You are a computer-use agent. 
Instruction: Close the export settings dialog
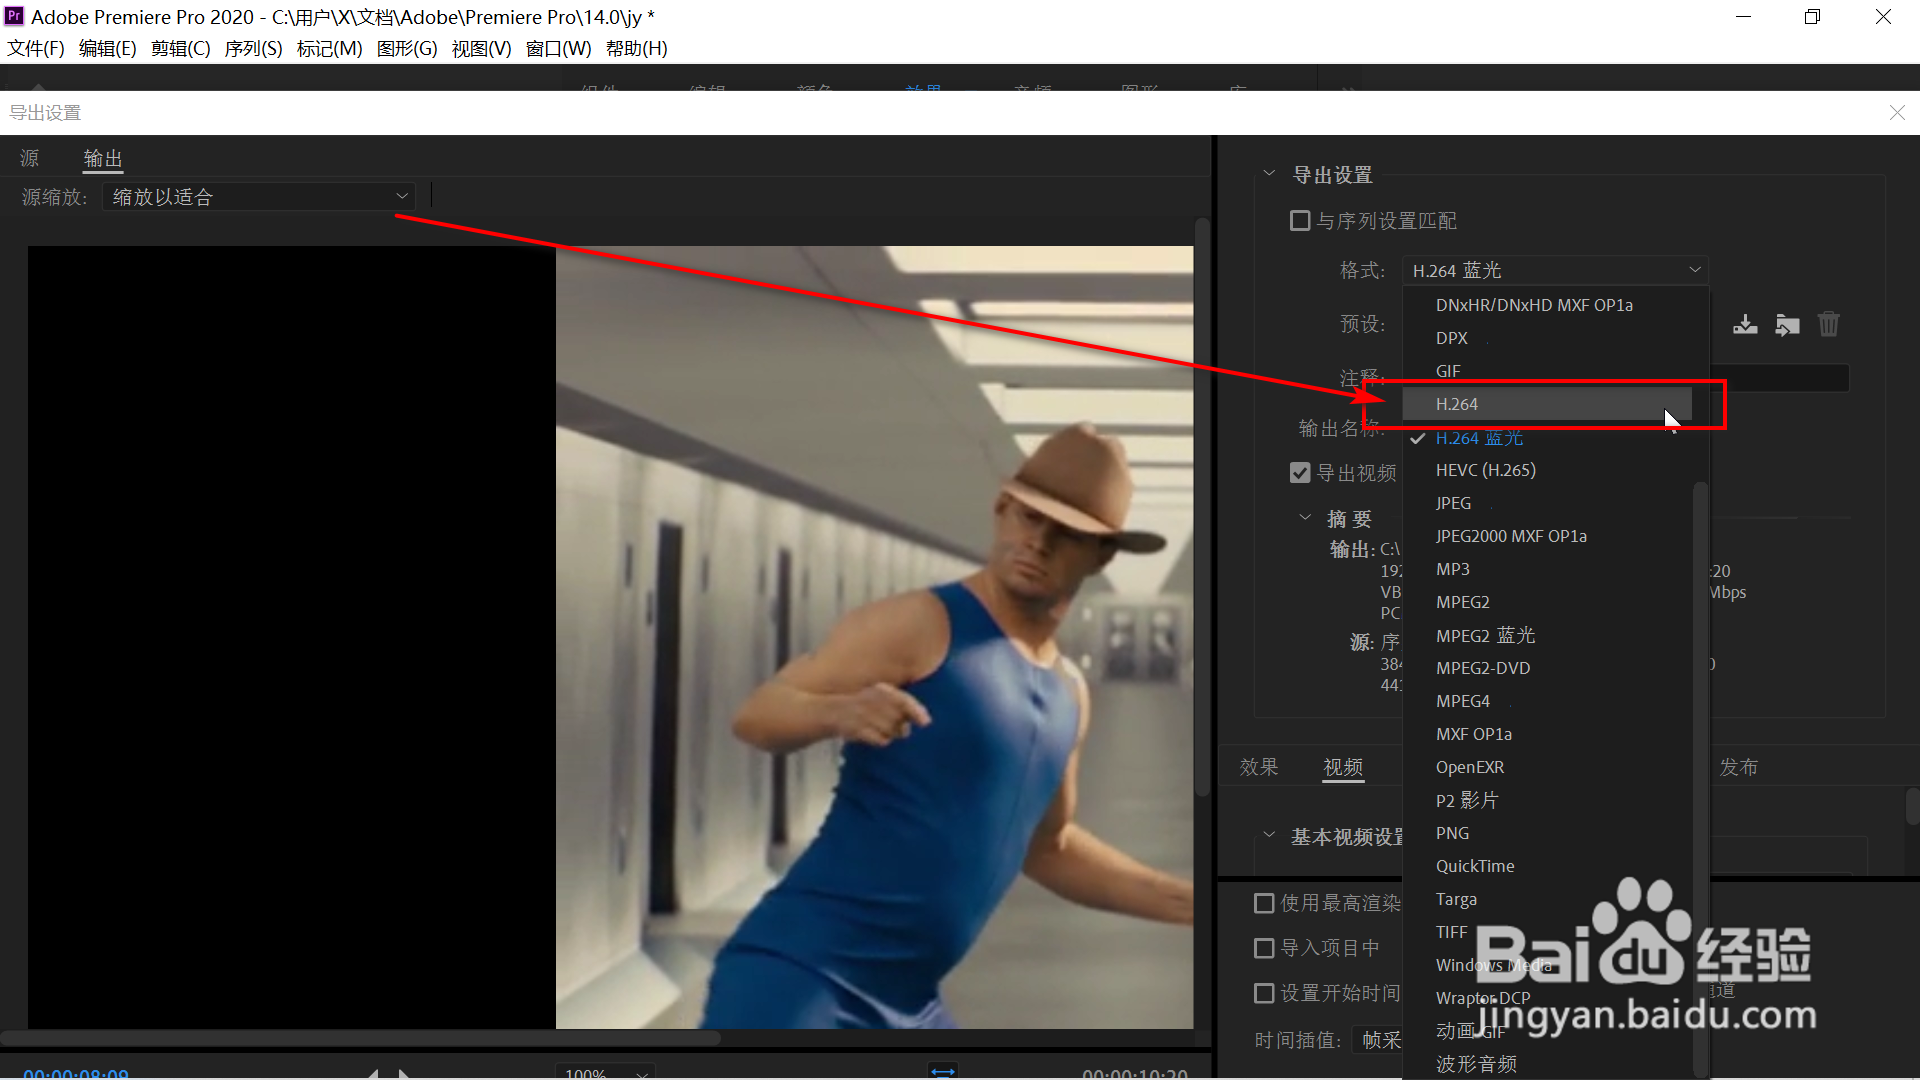tap(1897, 113)
